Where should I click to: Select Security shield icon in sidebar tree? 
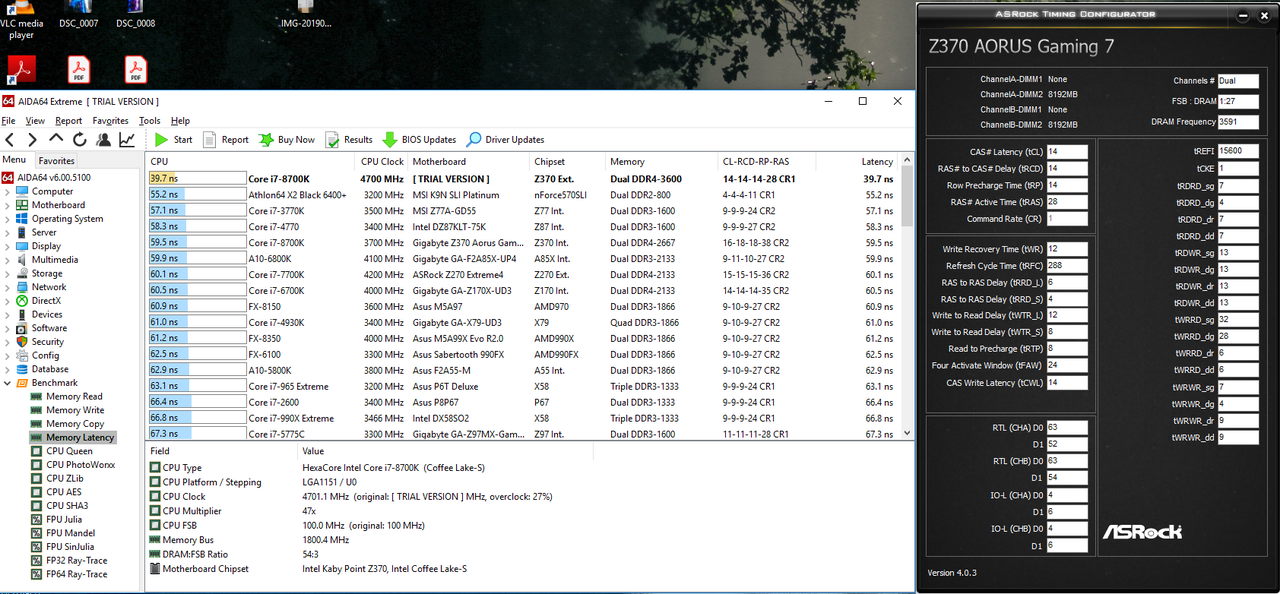[22, 342]
